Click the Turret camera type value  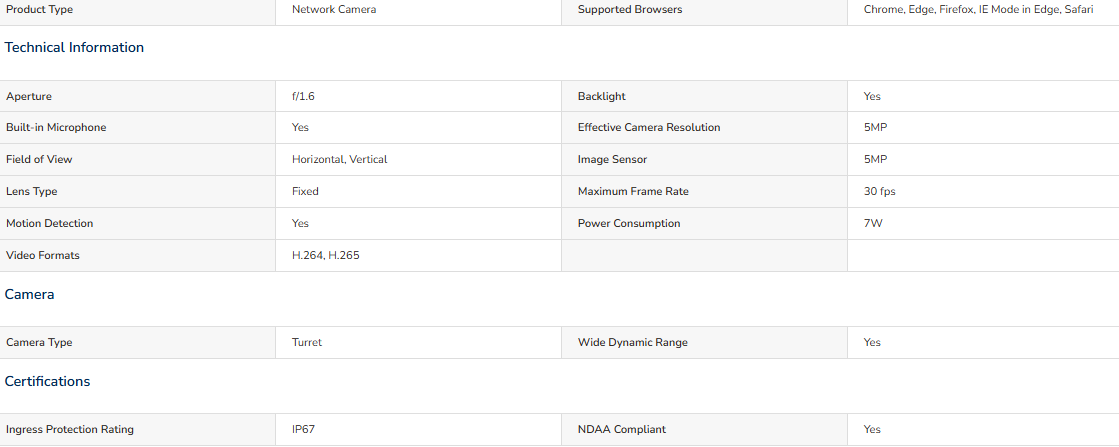[x=307, y=343]
